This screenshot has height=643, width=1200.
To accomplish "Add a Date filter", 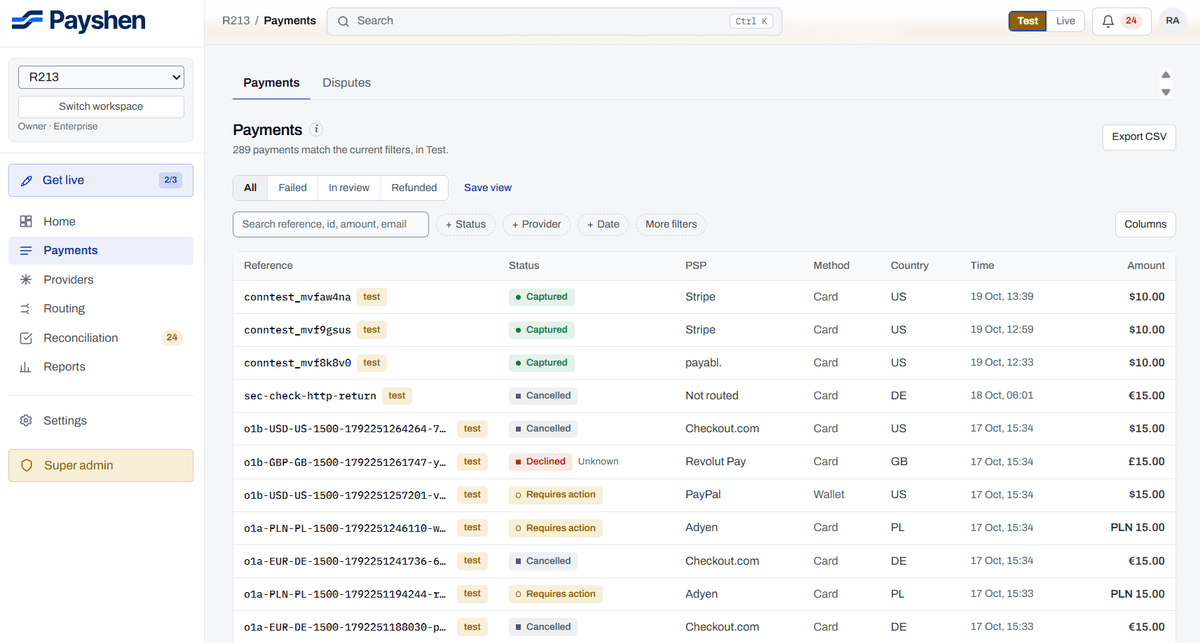I will (603, 224).
